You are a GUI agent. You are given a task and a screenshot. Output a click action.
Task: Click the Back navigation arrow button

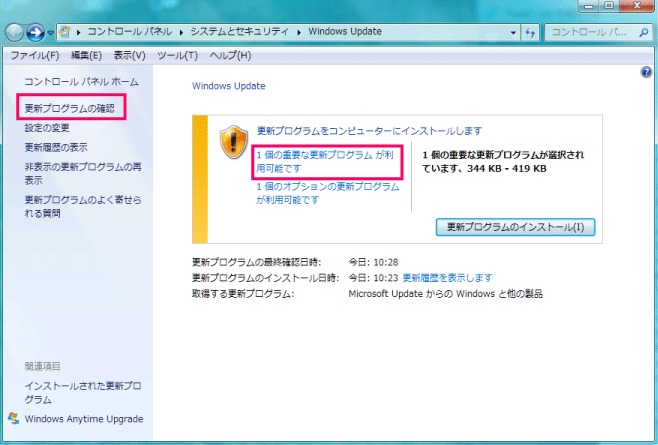click(x=15, y=32)
